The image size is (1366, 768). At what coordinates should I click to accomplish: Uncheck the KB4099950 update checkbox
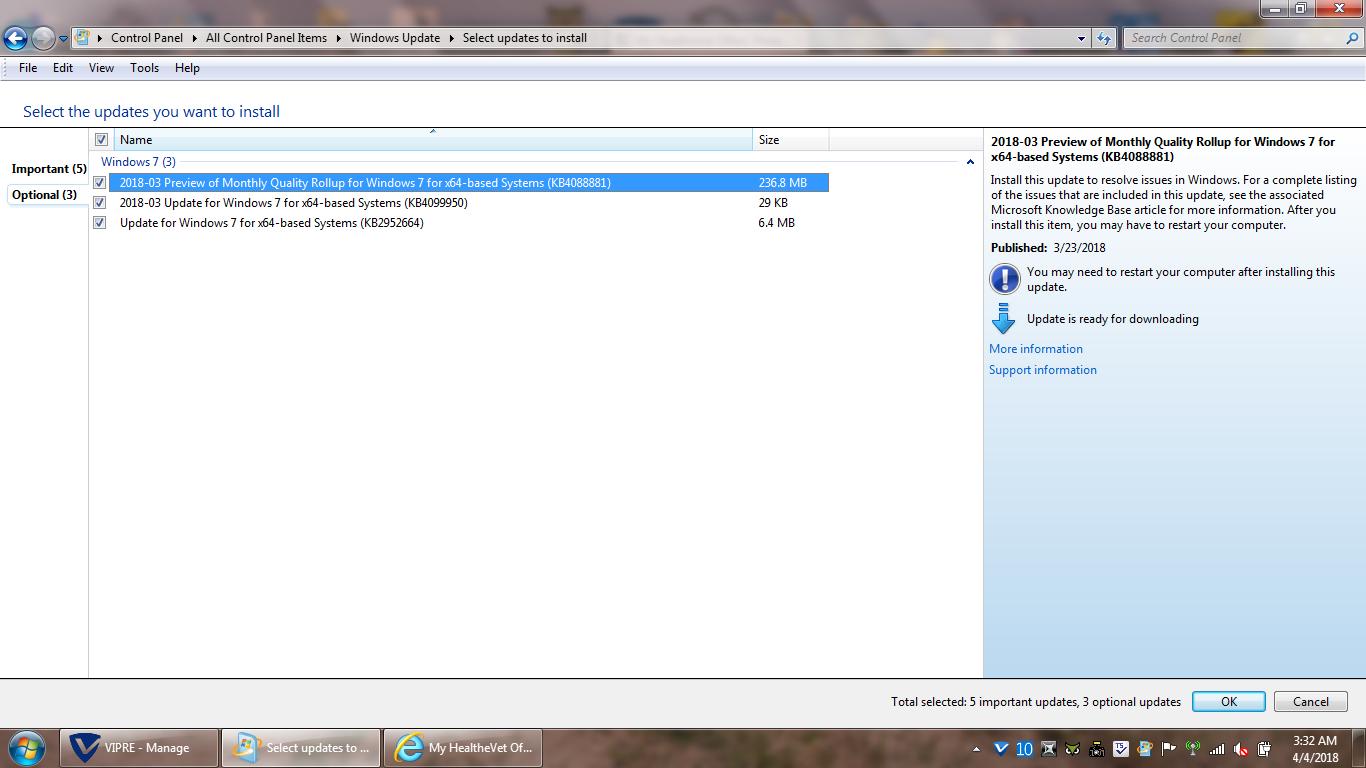coord(100,203)
